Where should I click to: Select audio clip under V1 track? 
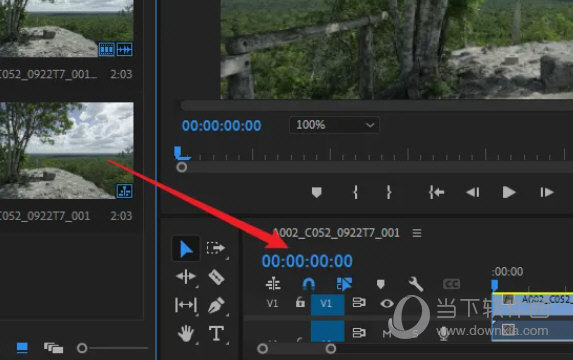(532, 330)
